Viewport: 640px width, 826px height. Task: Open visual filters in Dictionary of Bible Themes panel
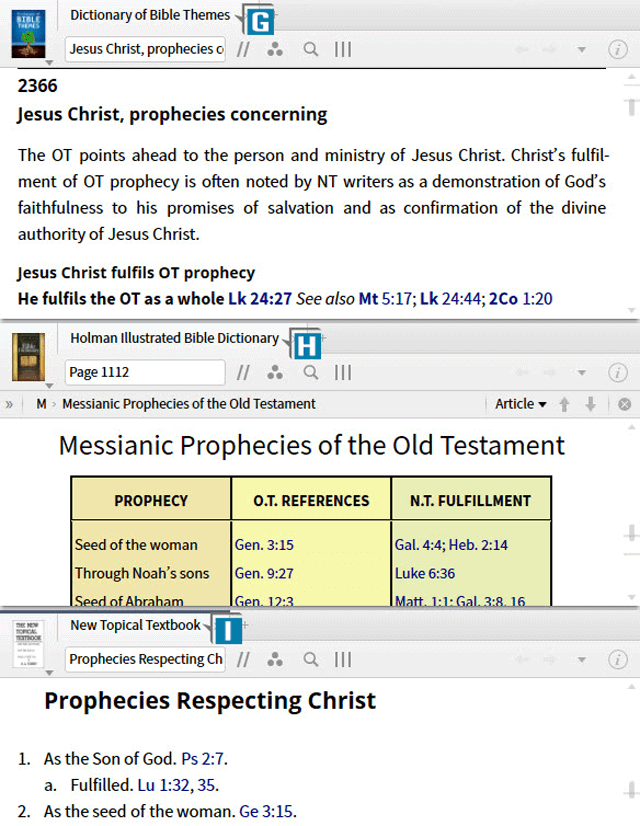pyautogui.click(x=276, y=49)
